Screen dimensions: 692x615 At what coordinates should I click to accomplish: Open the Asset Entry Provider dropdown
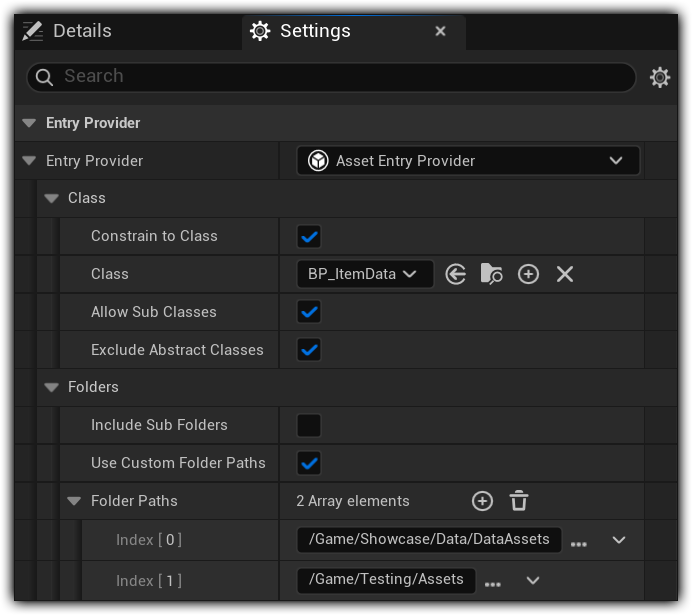468,161
